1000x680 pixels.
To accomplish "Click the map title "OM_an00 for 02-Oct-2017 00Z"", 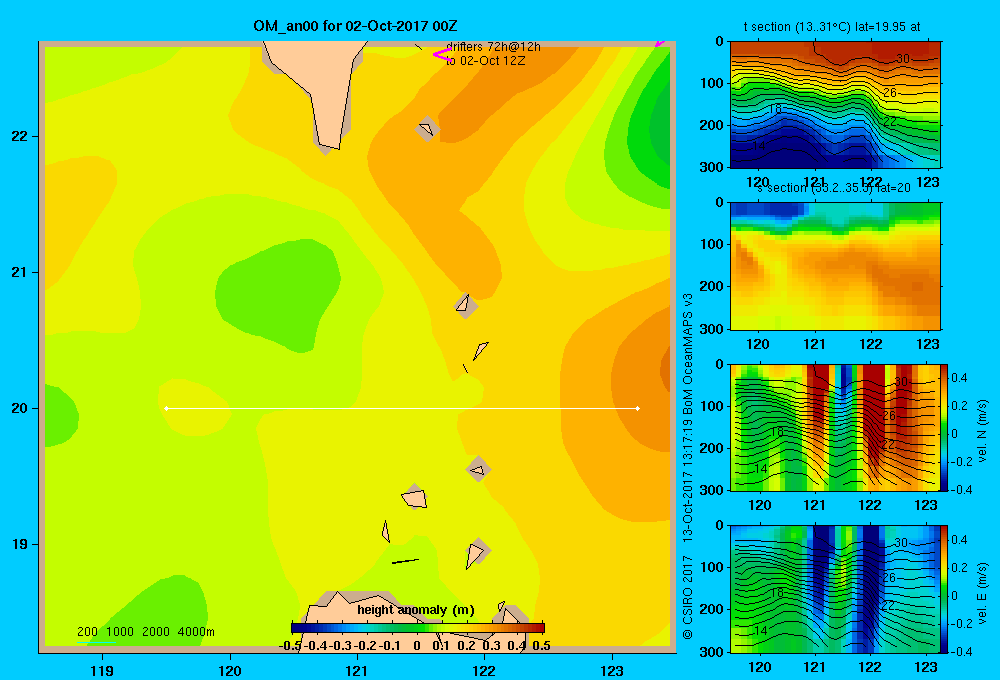I will point(355,26).
